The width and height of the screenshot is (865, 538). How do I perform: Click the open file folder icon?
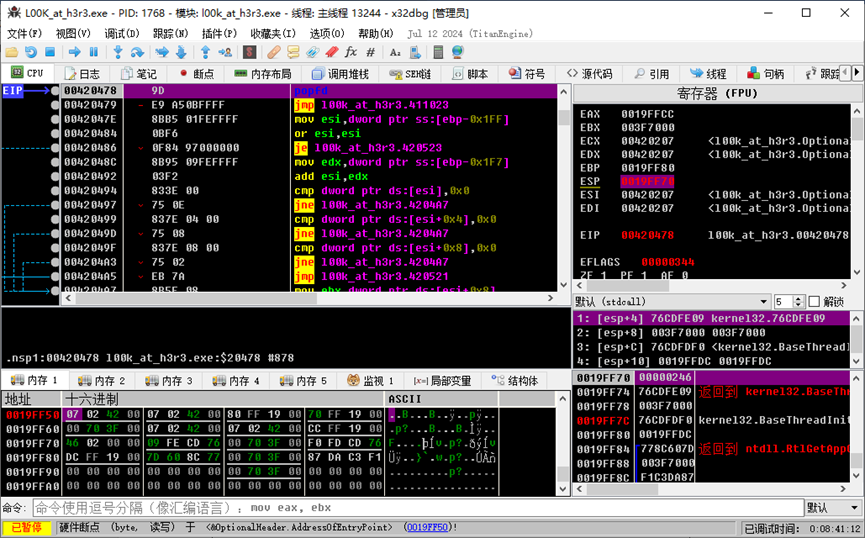(x=11, y=52)
